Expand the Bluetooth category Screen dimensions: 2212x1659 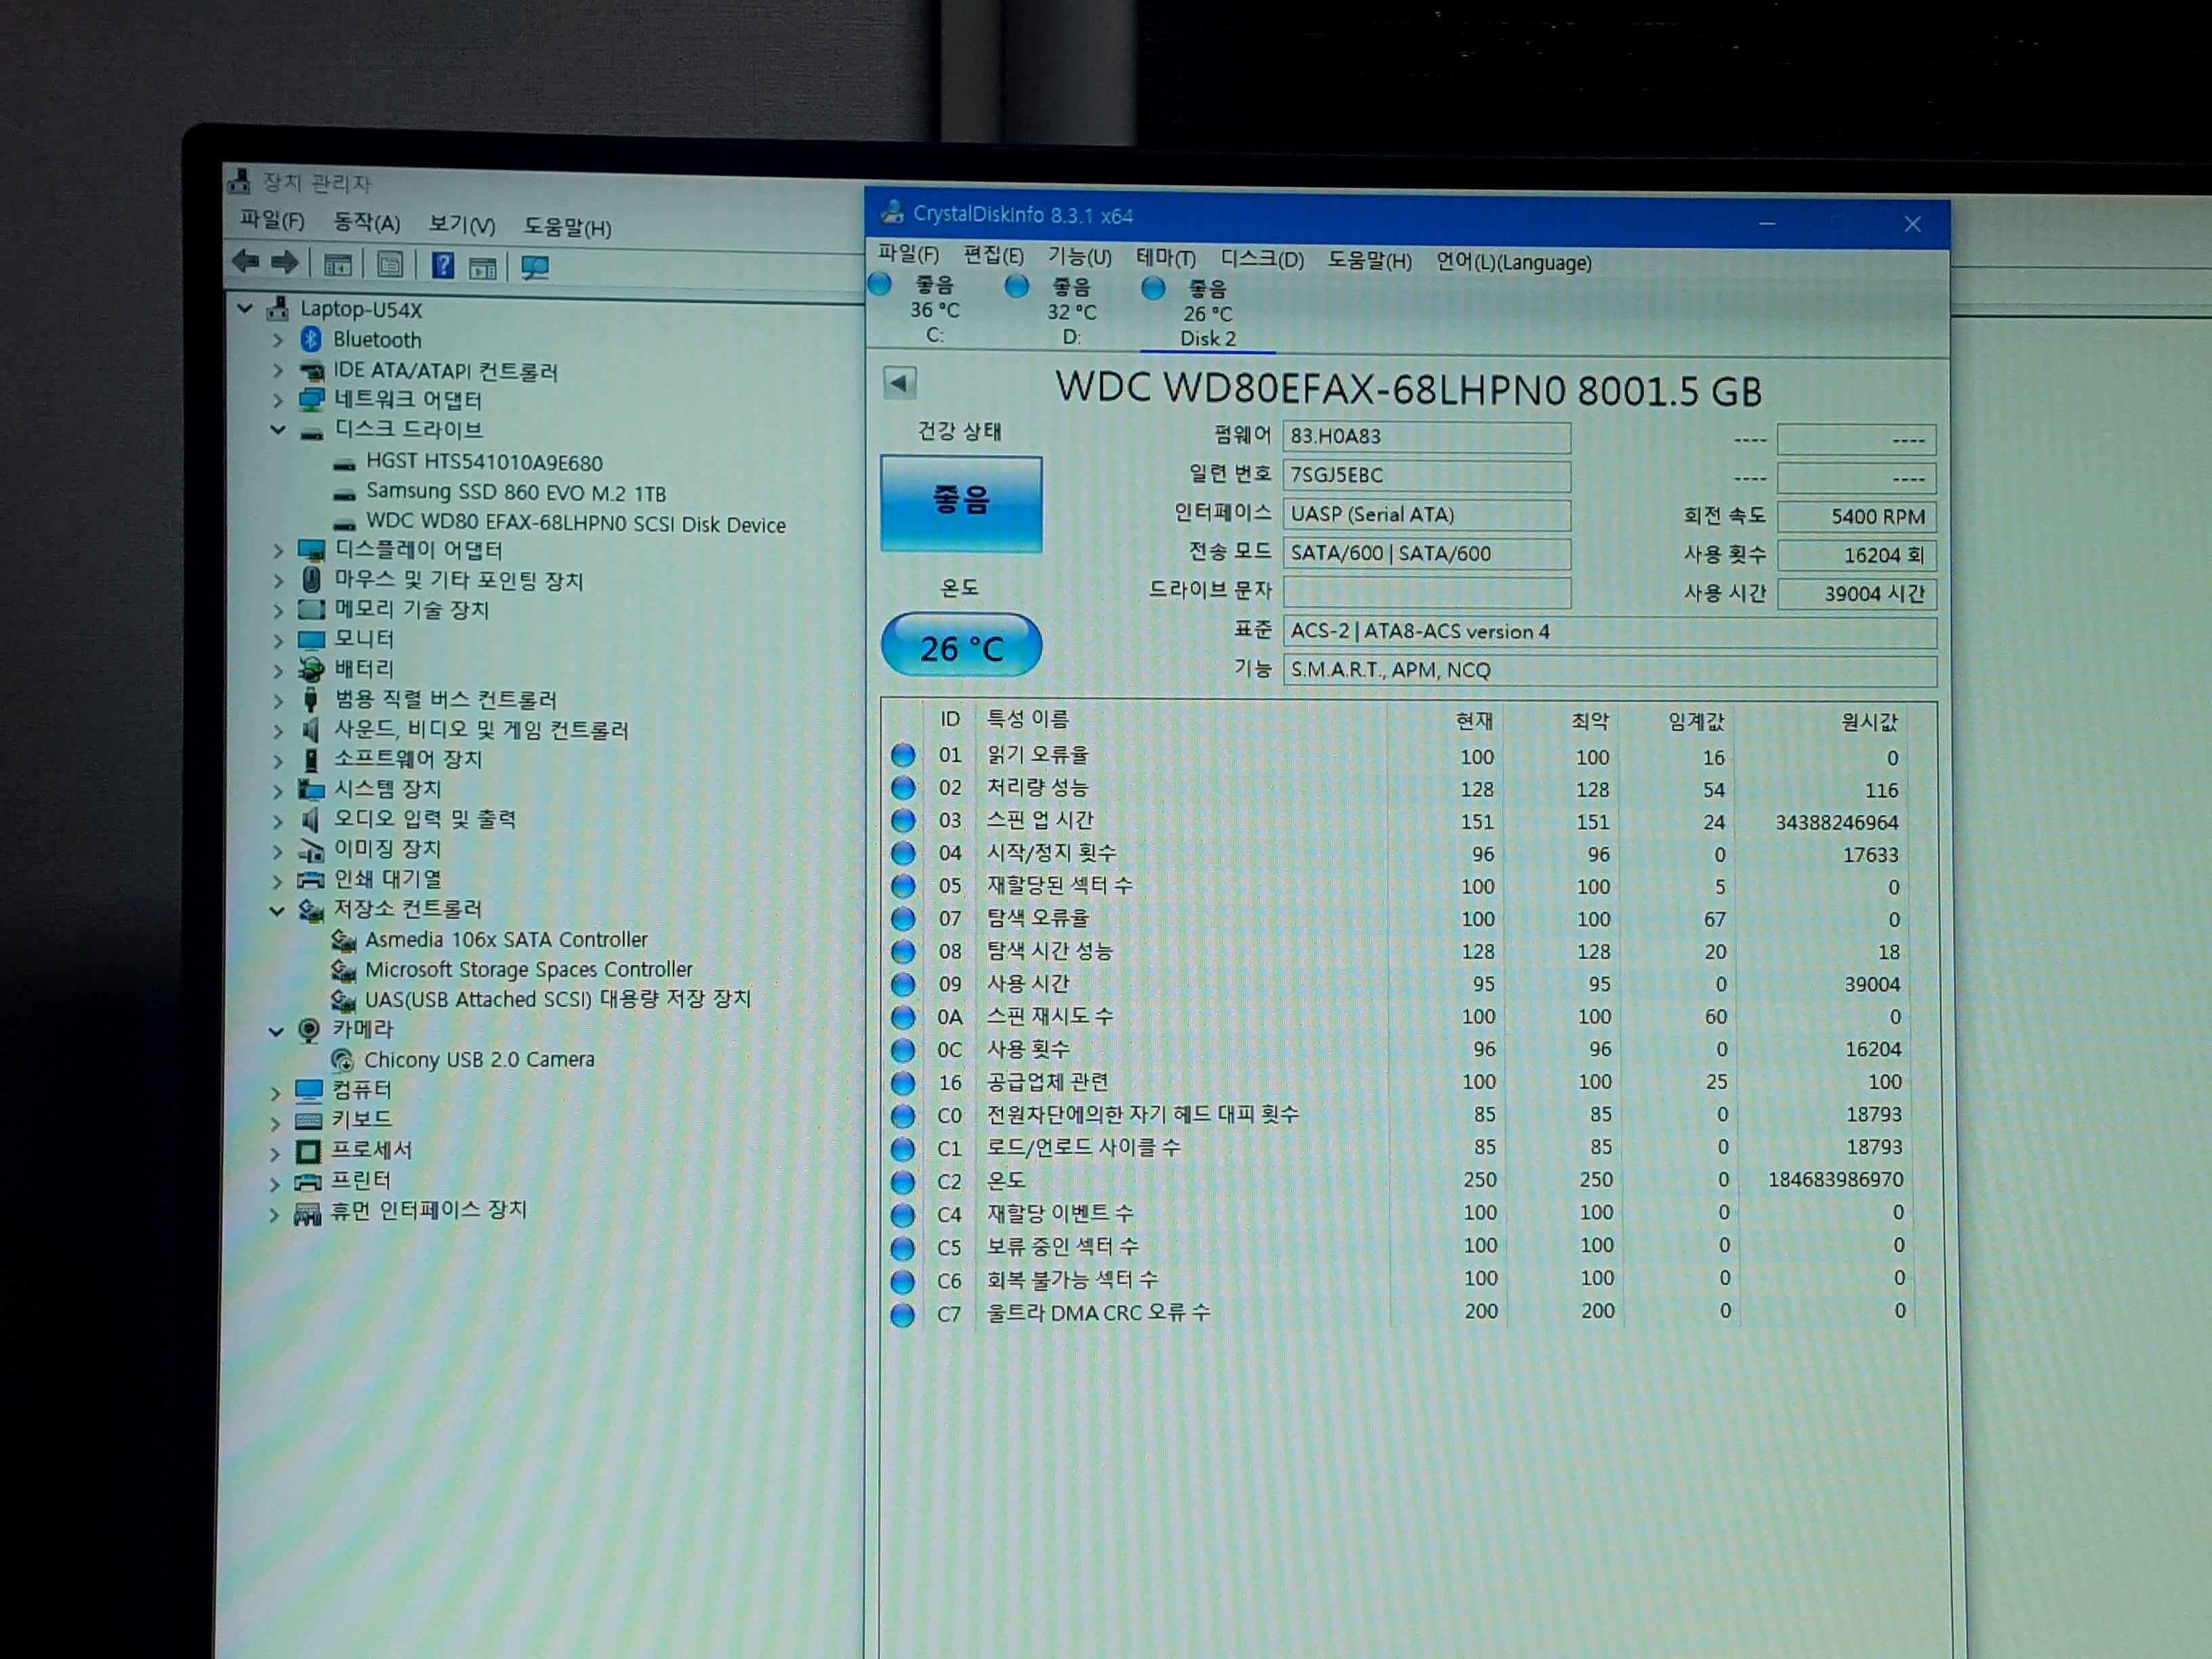(278, 340)
